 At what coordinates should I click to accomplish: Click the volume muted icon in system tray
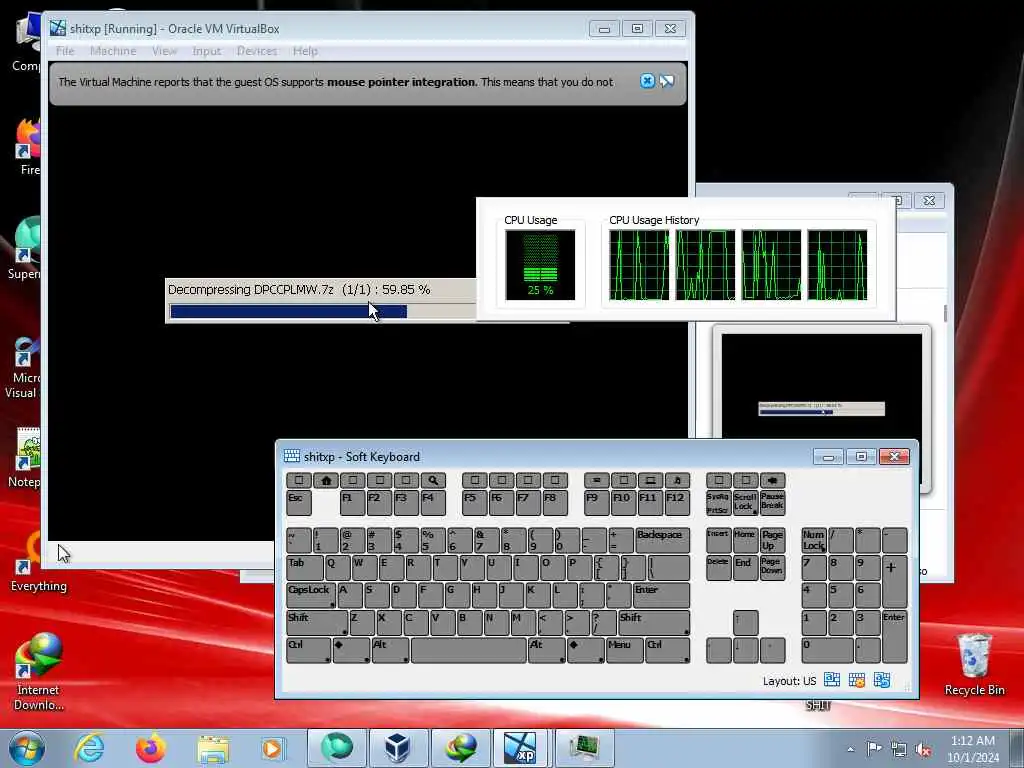(923, 750)
